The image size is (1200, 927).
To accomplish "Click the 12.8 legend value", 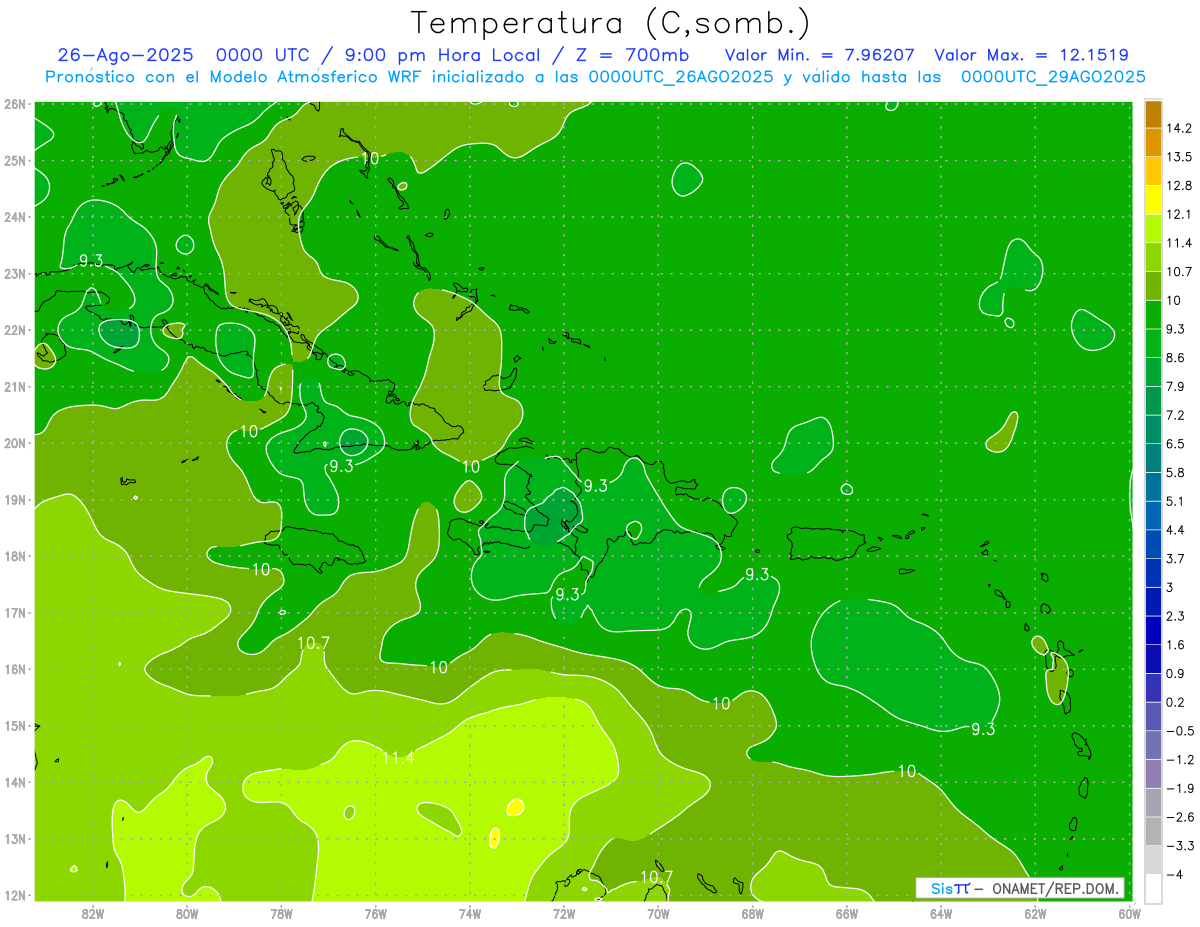I will click(x=1181, y=185).
